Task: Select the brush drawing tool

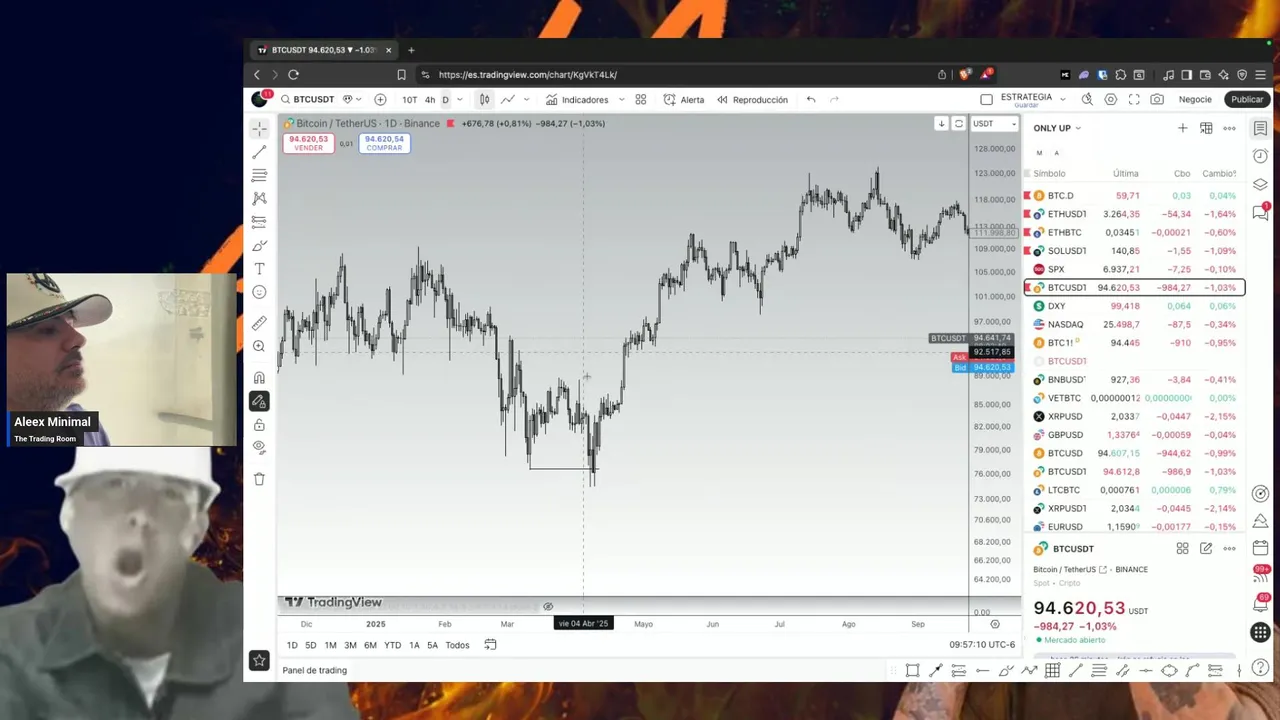Action: pos(259,246)
